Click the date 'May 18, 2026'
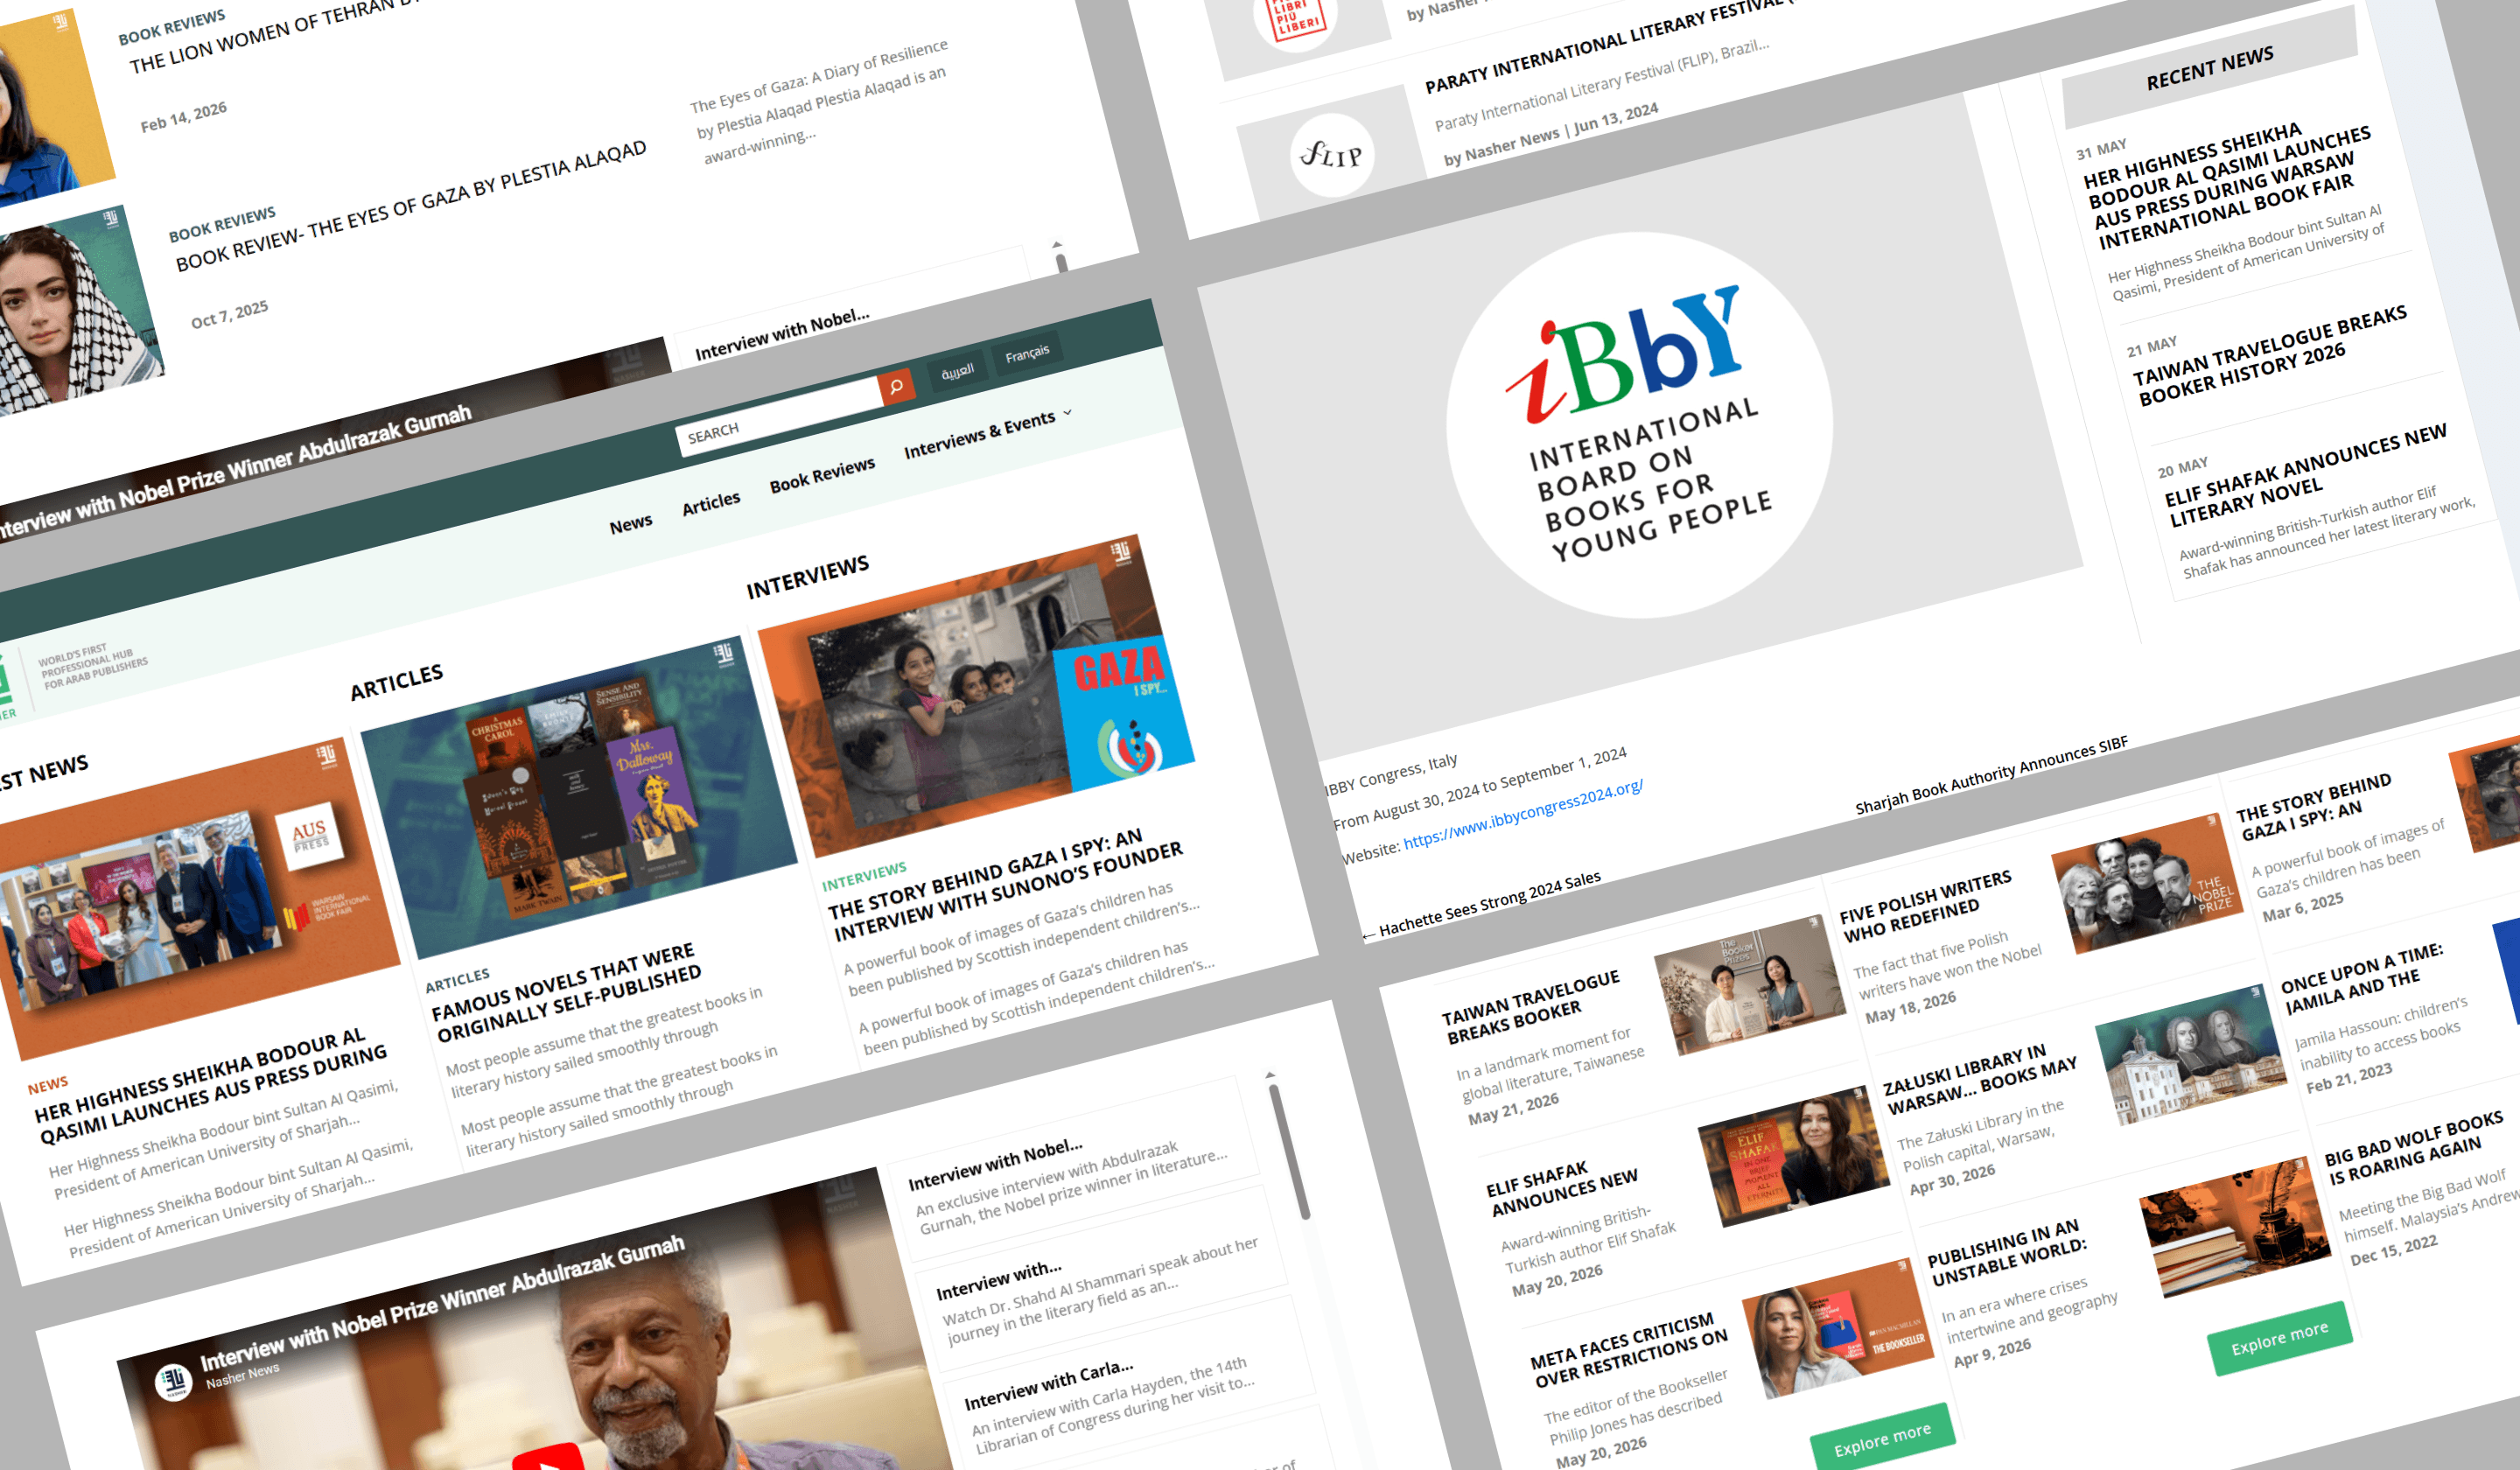2520x1470 pixels. (x=1910, y=1007)
